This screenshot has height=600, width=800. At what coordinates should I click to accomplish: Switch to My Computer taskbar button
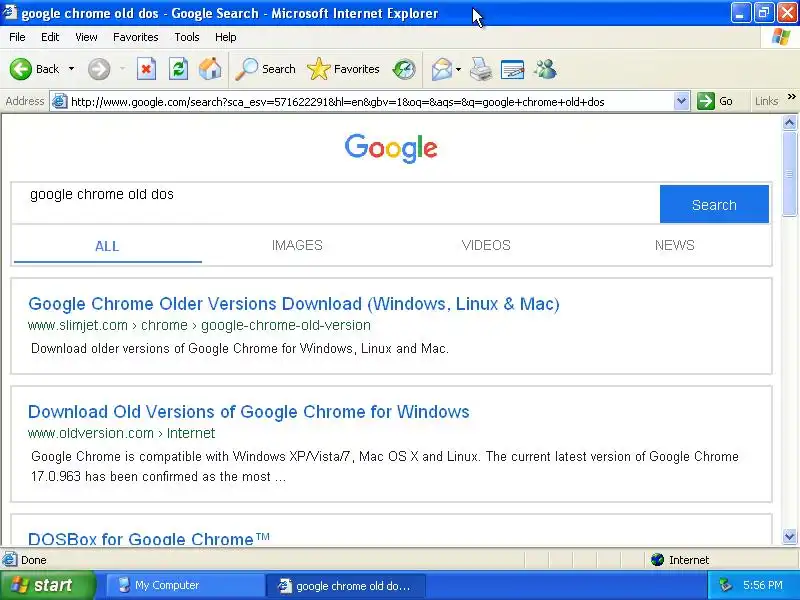[x=184, y=585]
